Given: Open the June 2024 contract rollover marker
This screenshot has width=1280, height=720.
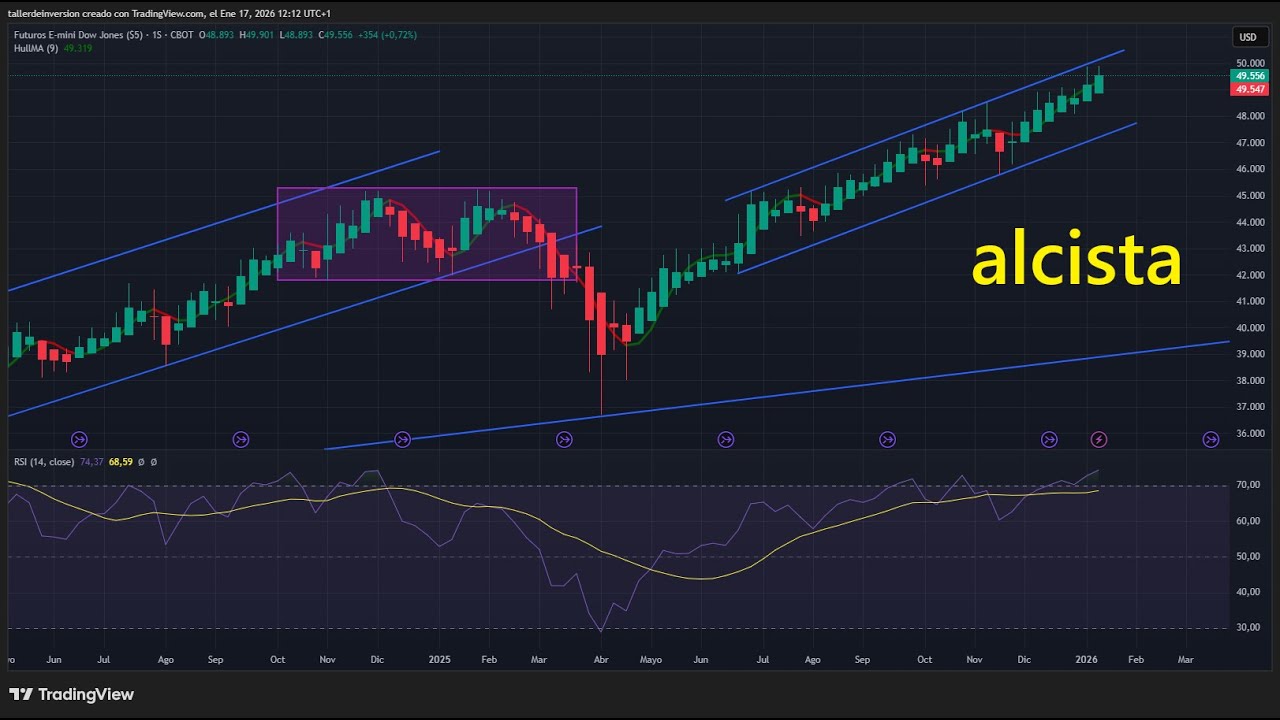Looking at the screenshot, I should point(79,439).
